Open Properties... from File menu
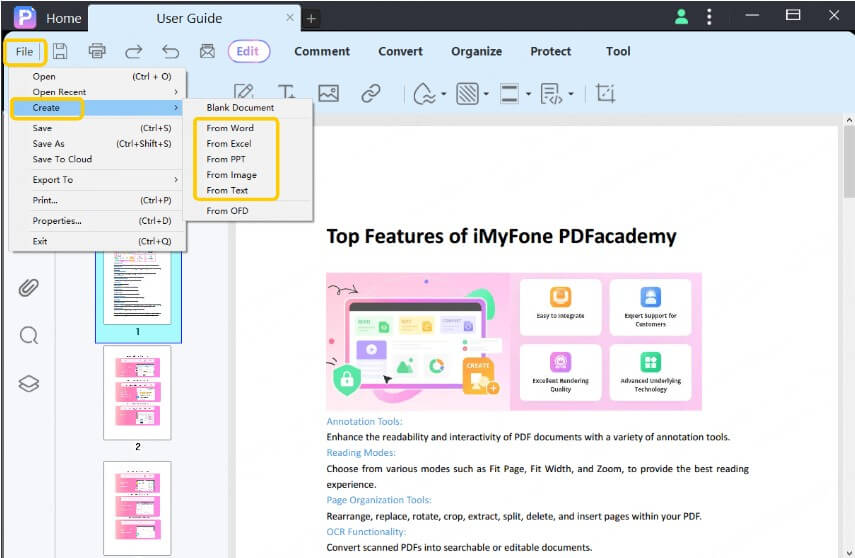The image size is (855, 558). pyautogui.click(x=98, y=221)
